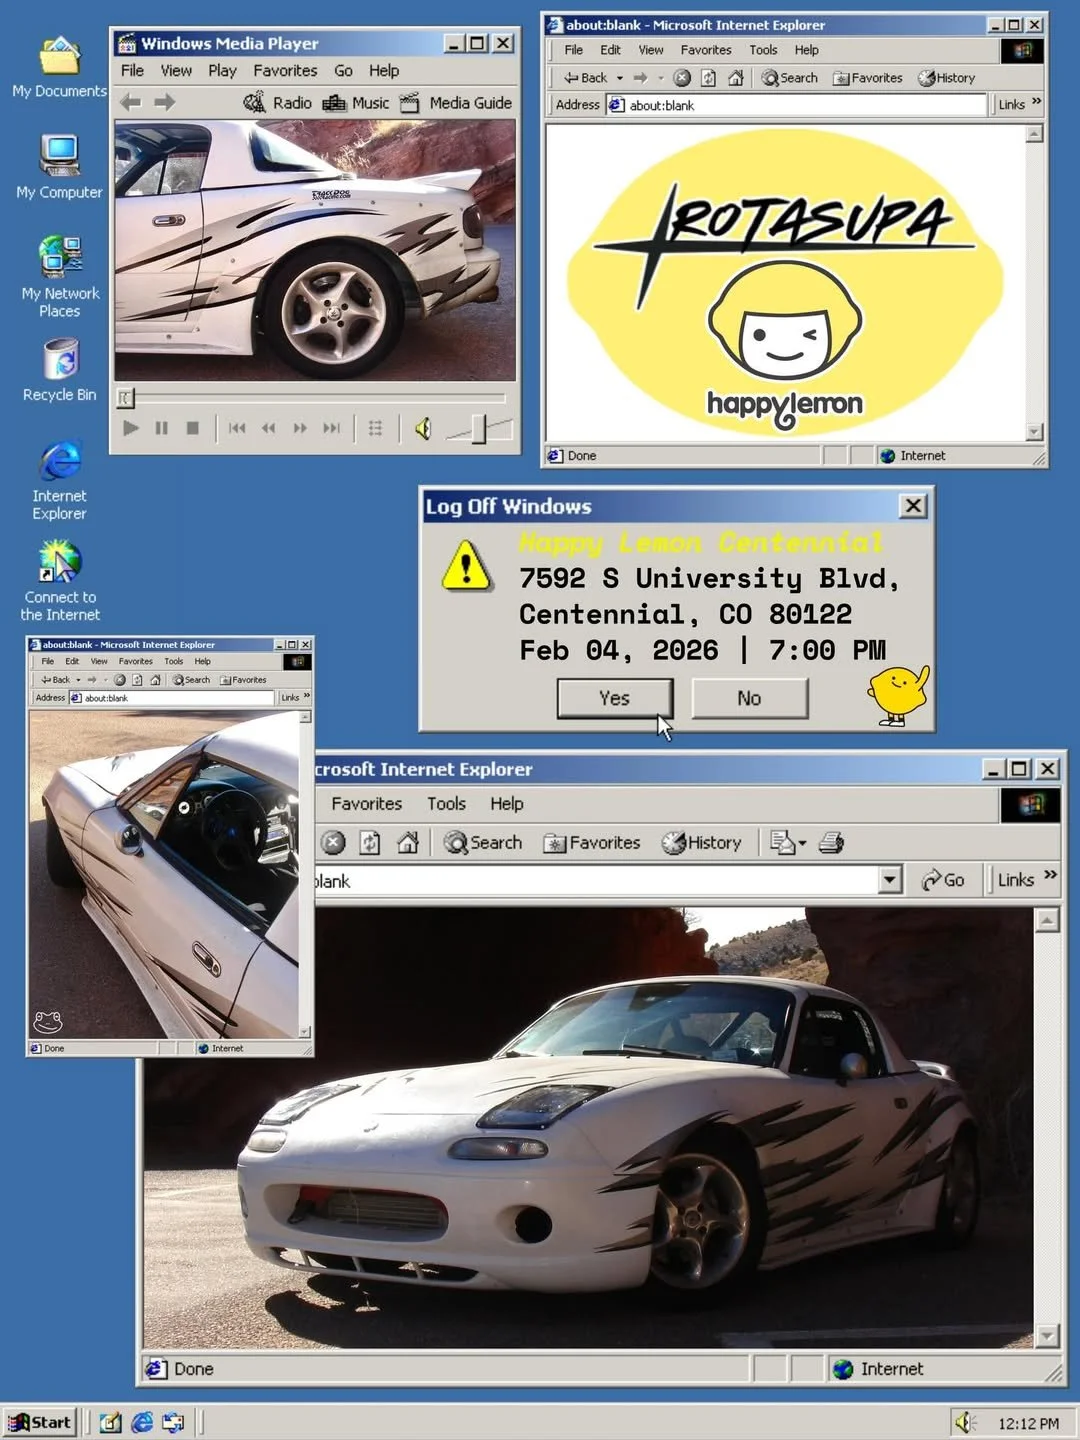Click Home icon in top Internet Explorer window
Screen dimensions: 1080x1440
coord(736,77)
